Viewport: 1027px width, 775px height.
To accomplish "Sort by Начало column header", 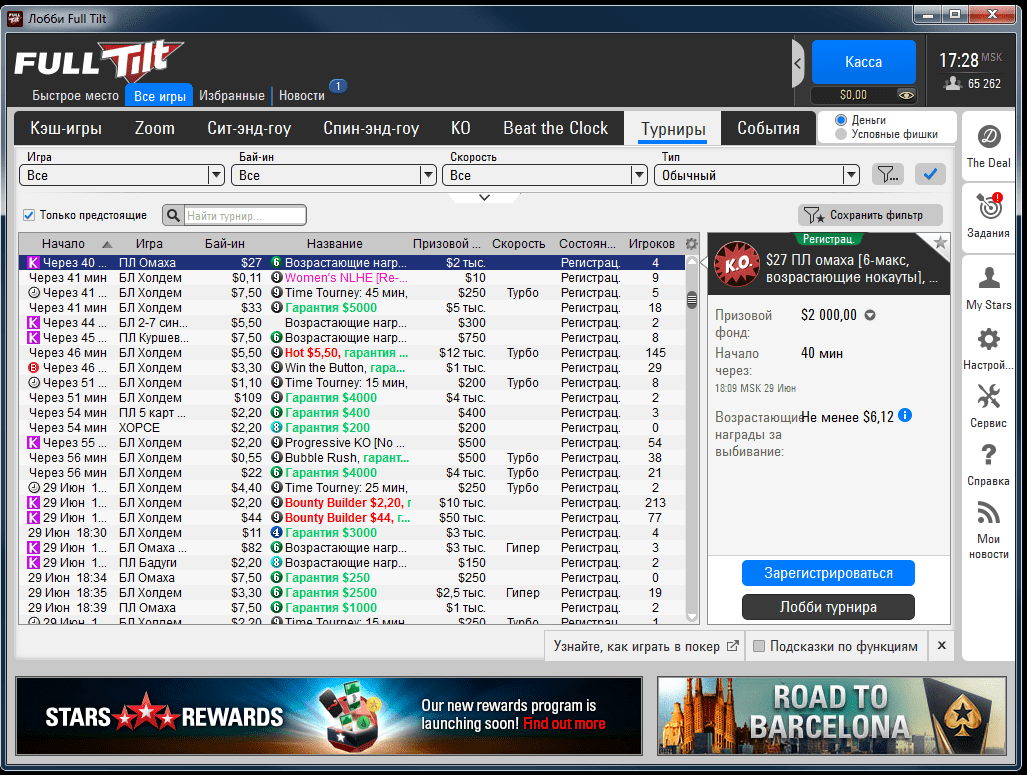I will pyautogui.click(x=64, y=244).
